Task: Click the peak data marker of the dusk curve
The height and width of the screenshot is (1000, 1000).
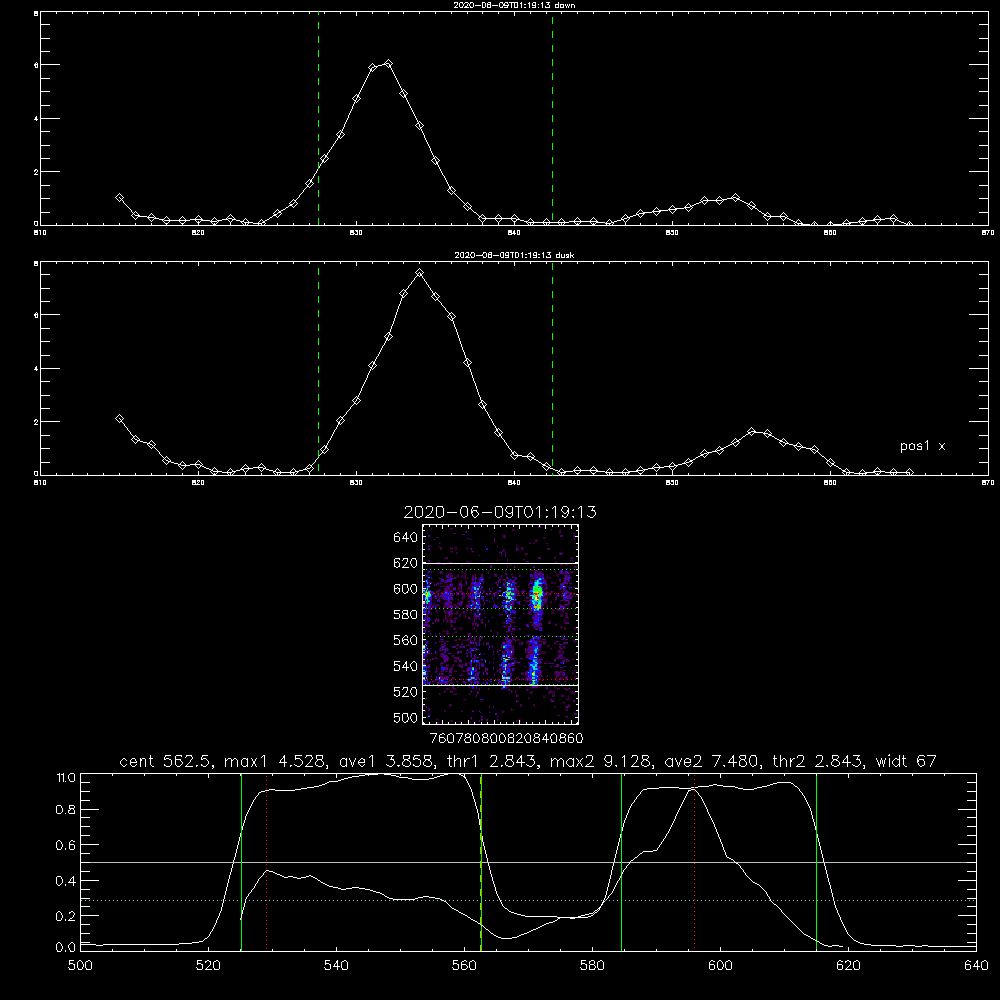Action: coord(419,273)
